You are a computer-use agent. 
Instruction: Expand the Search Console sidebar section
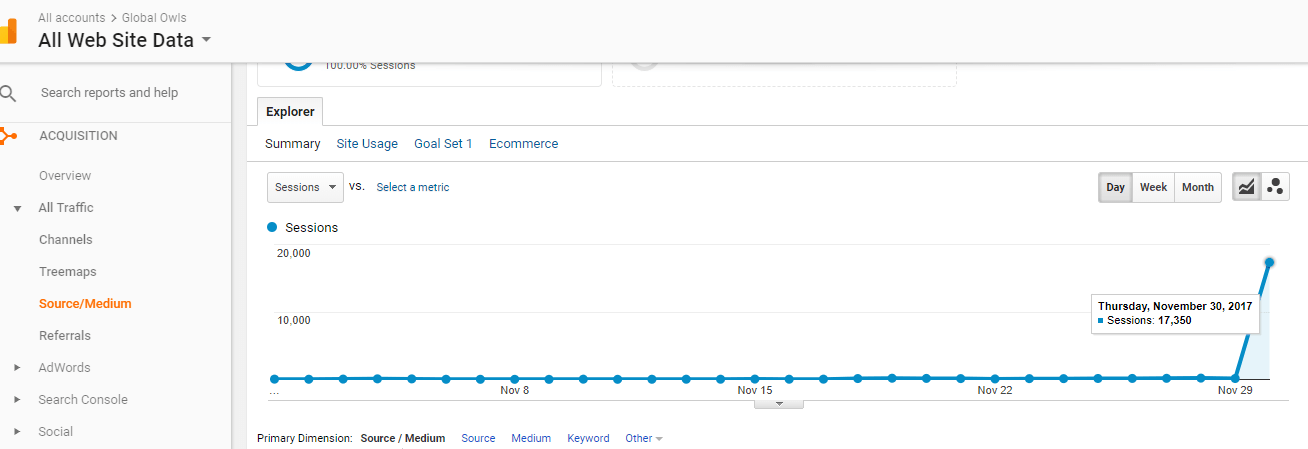17,400
